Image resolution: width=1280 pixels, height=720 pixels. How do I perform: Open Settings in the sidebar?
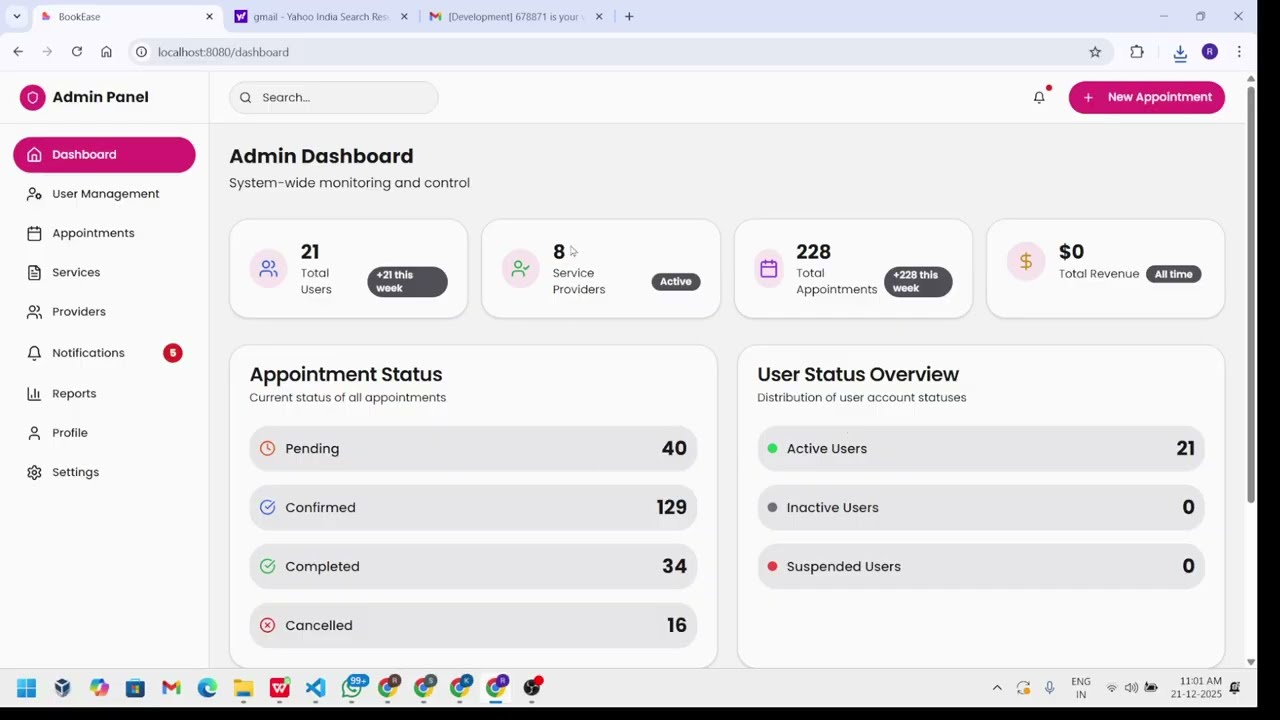(104, 472)
